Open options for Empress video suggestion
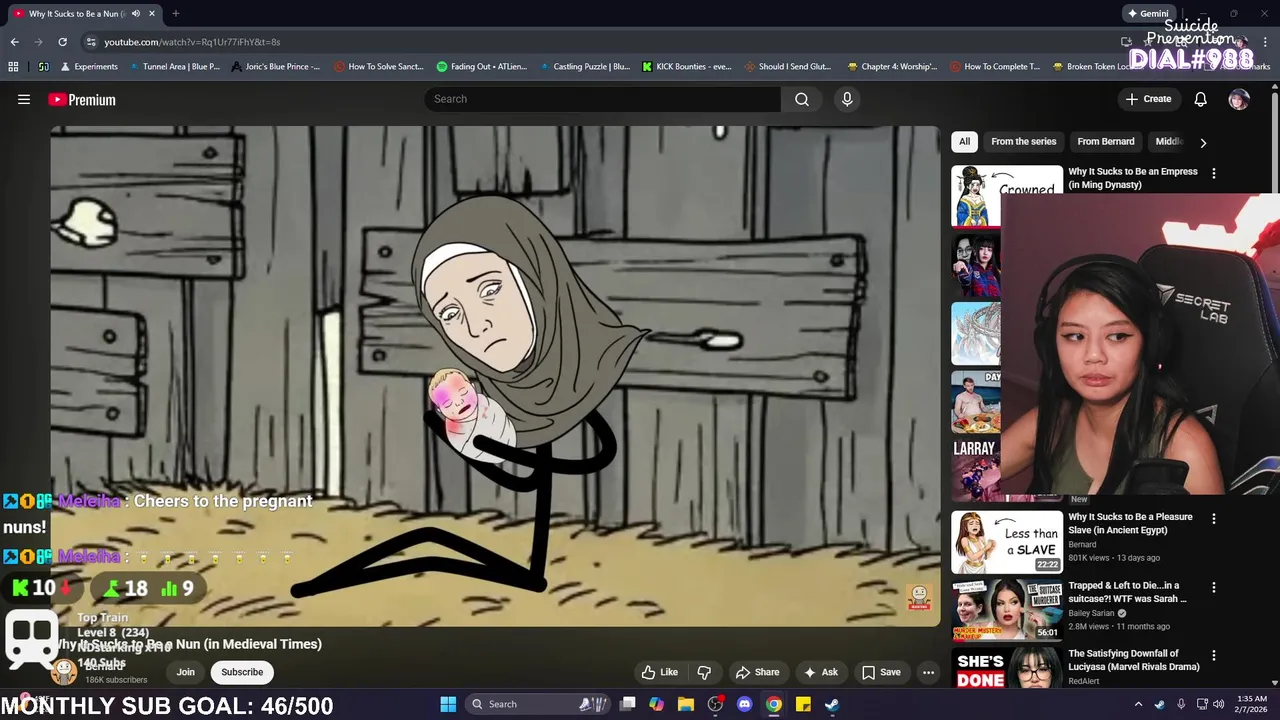Image resolution: width=1280 pixels, height=720 pixels. [x=1214, y=173]
